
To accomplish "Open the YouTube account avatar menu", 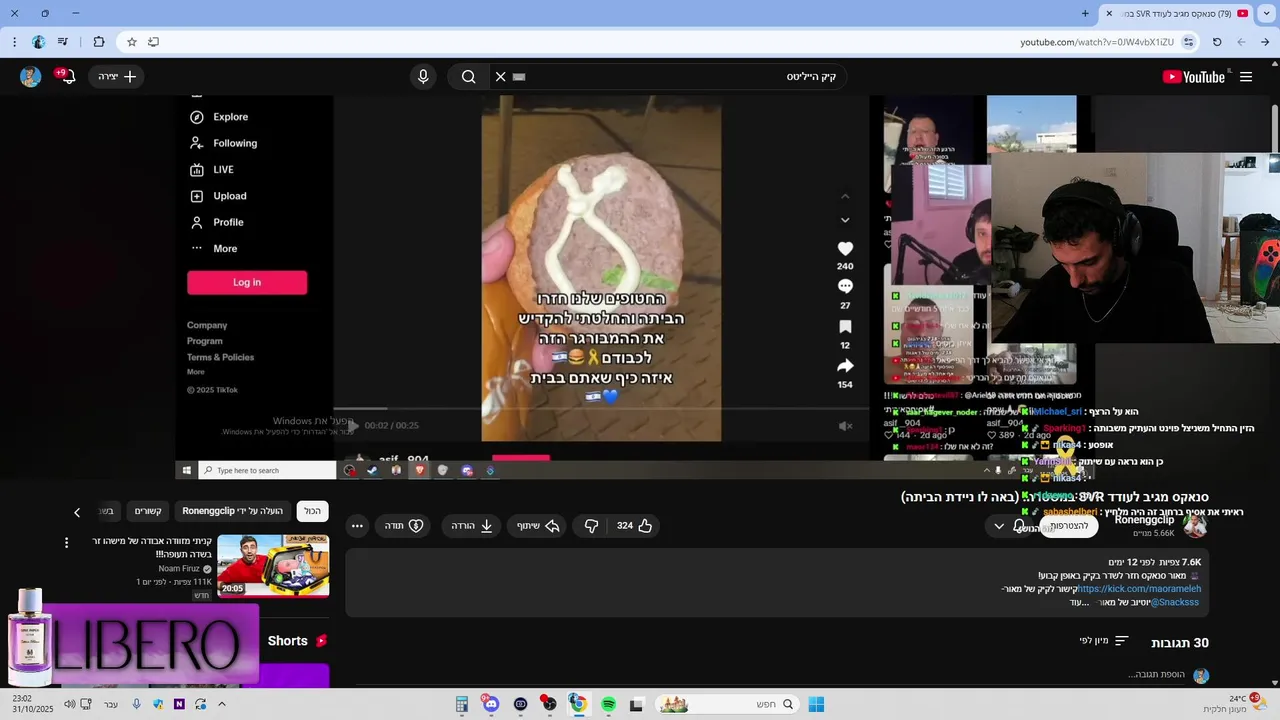I will (30, 77).
